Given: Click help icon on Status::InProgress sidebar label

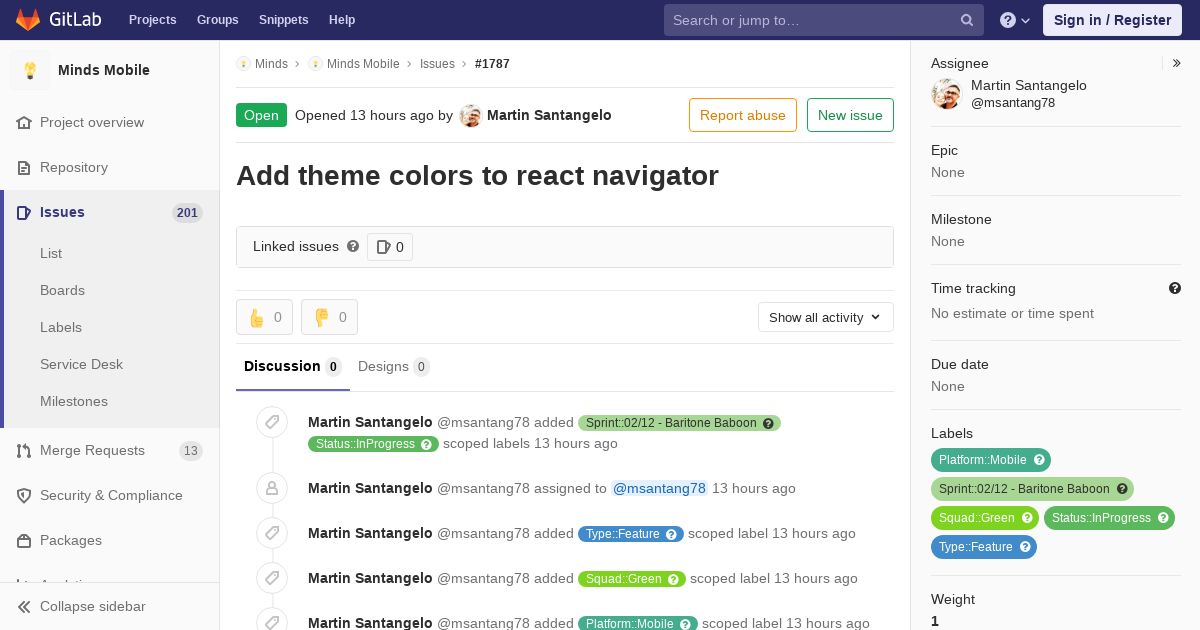Looking at the screenshot, I should click(x=1163, y=518).
